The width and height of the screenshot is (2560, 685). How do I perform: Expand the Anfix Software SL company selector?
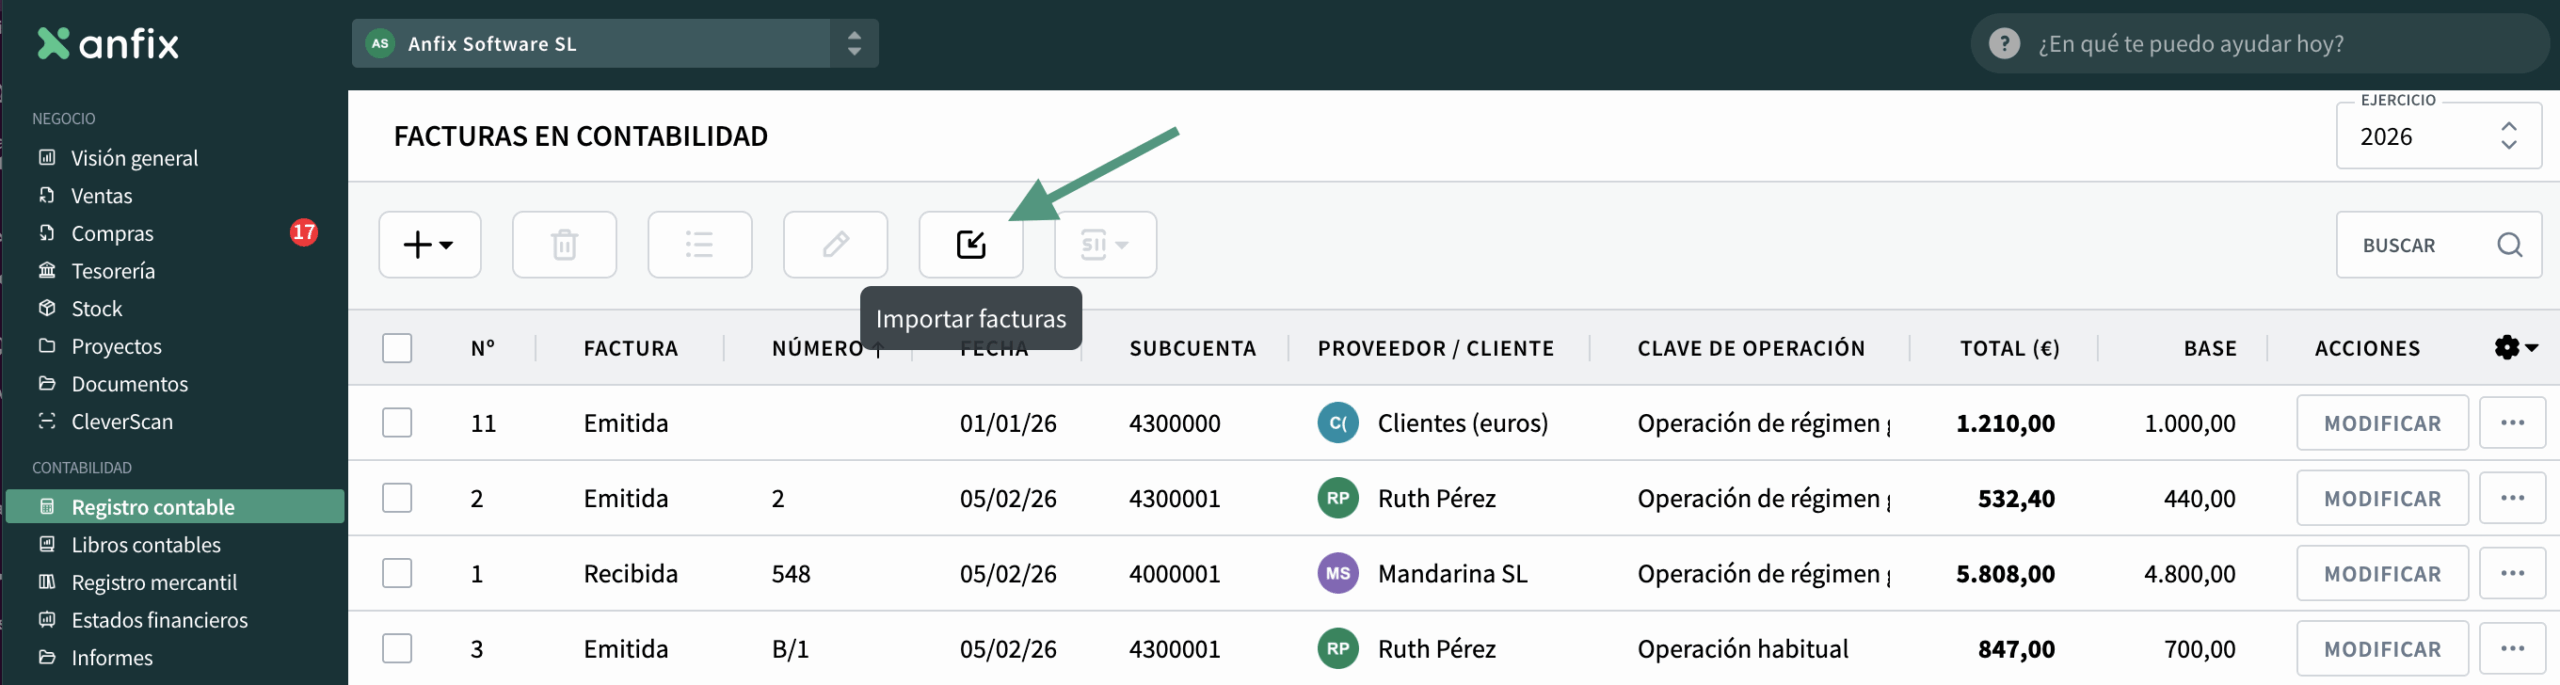[853, 44]
